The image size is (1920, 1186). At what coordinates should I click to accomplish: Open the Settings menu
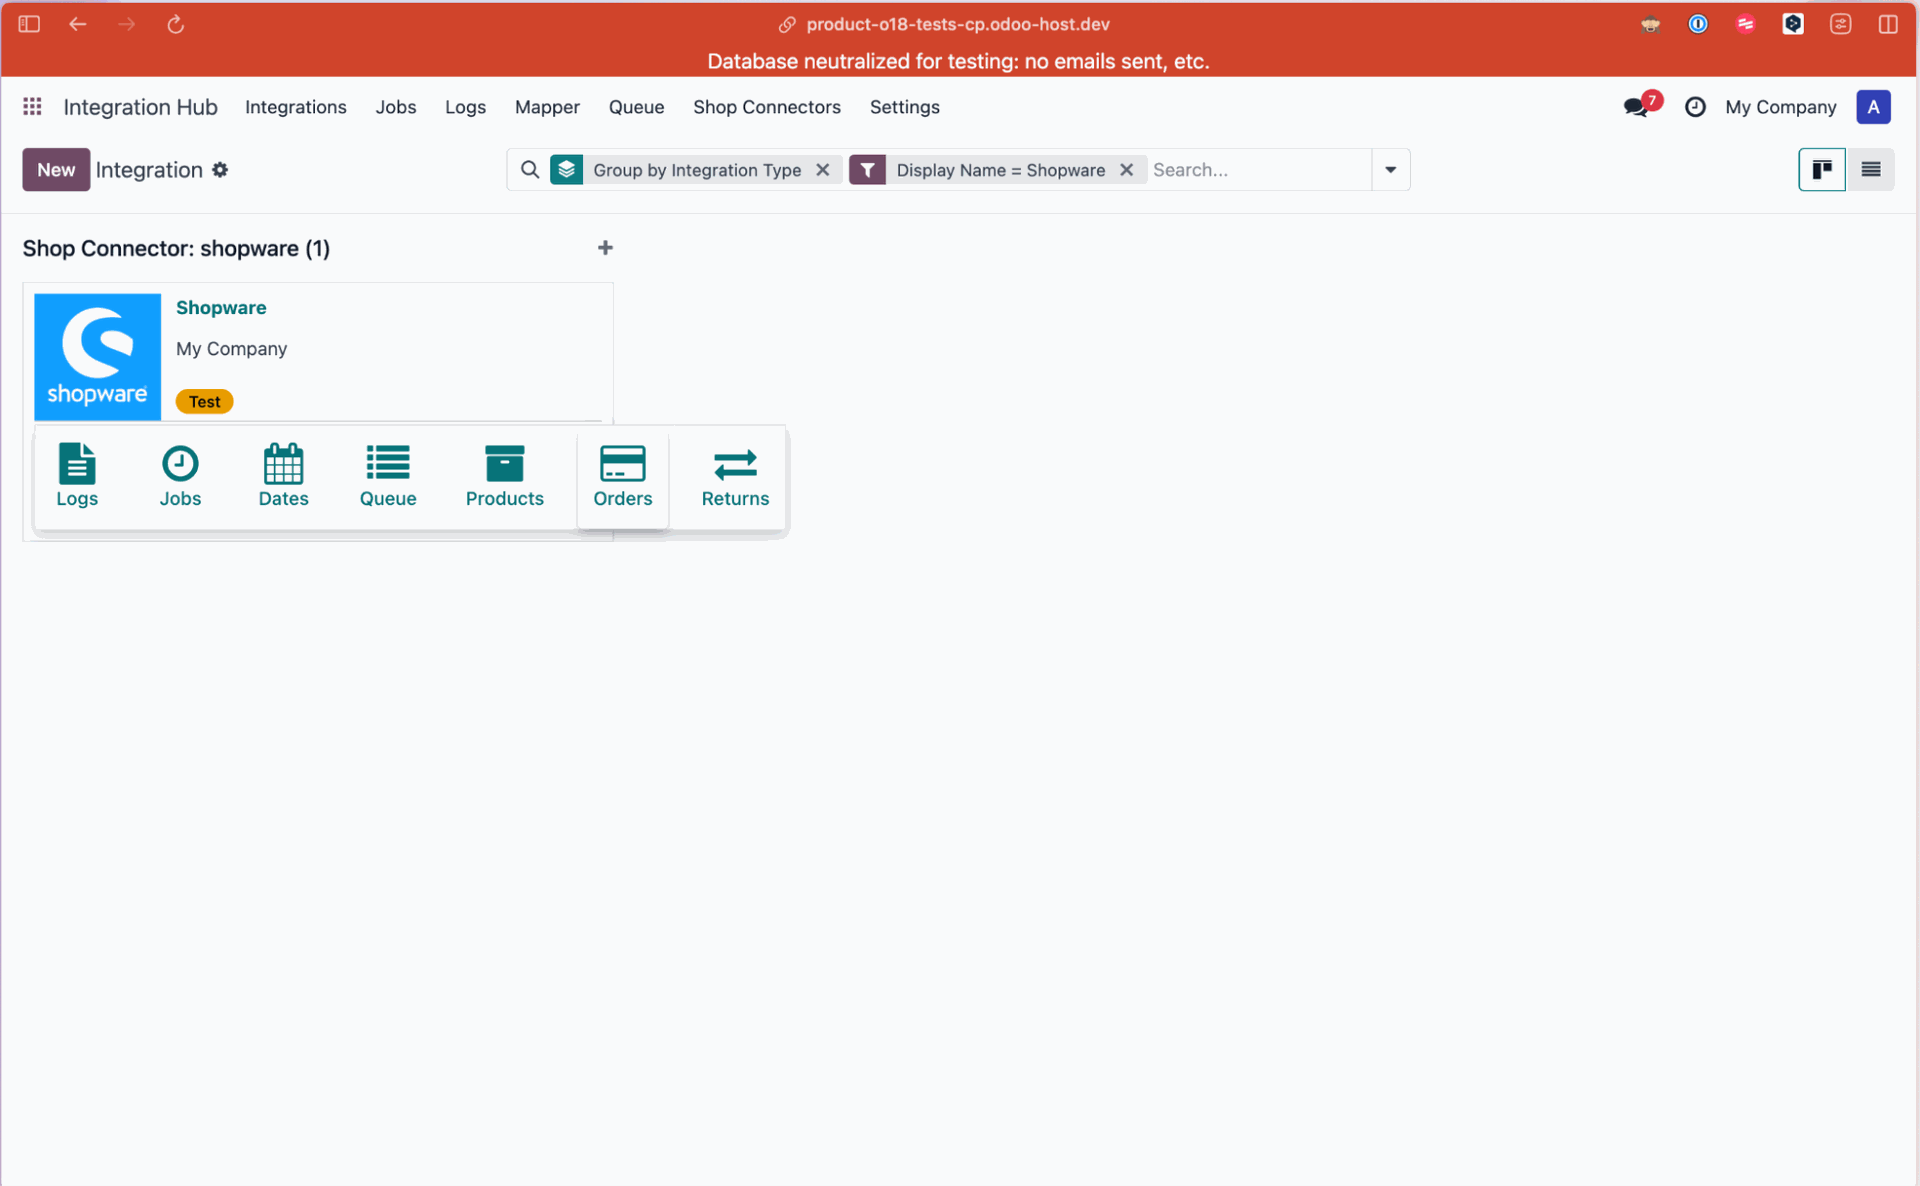point(904,107)
